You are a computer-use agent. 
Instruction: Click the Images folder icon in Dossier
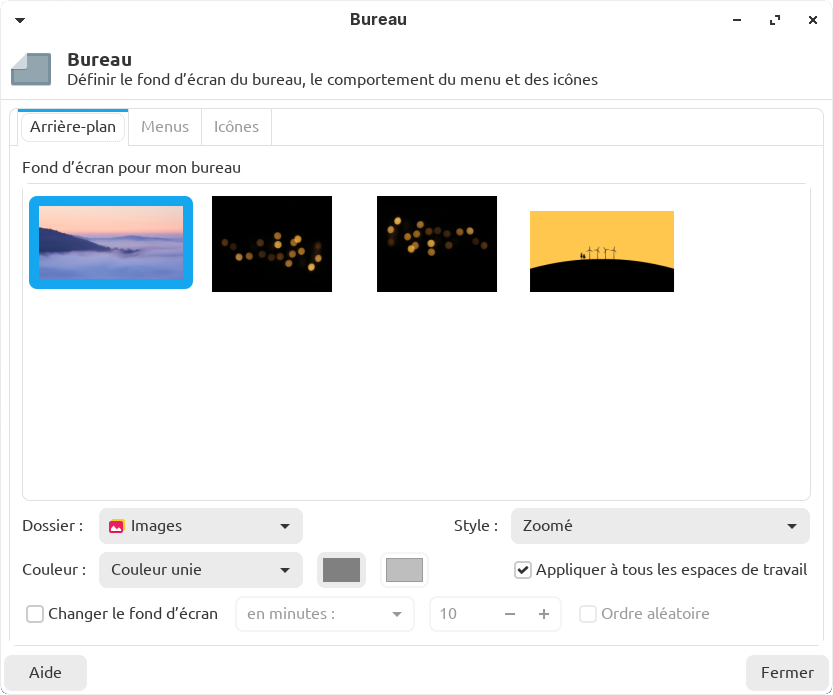click(x=117, y=526)
